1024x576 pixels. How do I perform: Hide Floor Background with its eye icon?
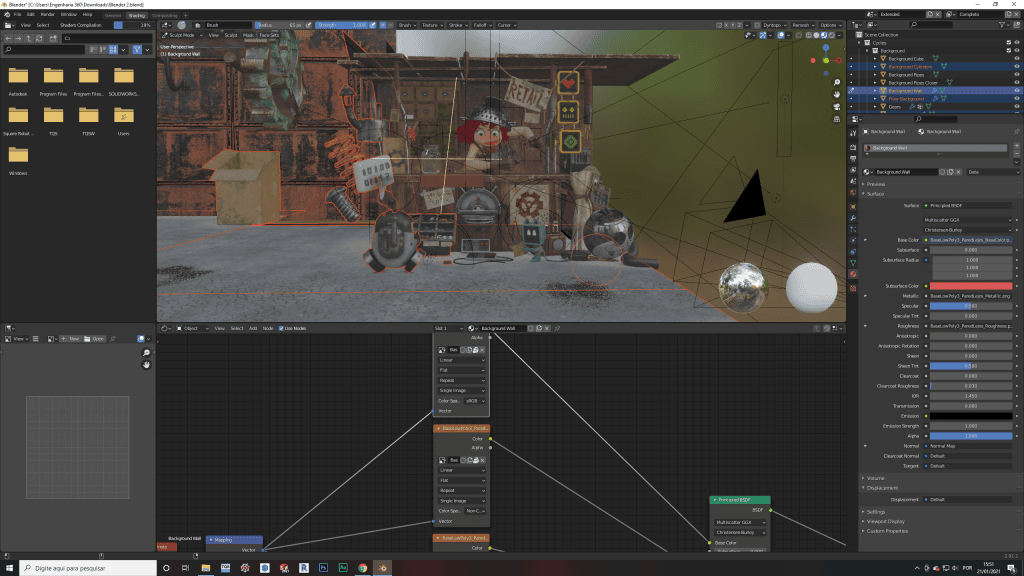click(1016, 99)
